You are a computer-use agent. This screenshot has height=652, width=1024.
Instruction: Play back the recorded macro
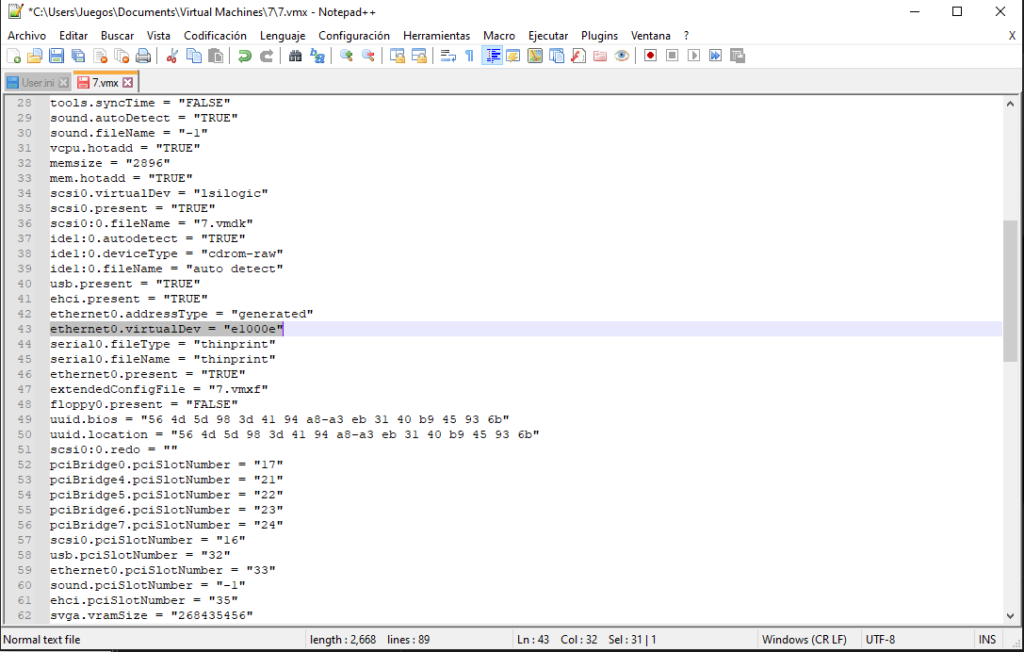pos(694,56)
